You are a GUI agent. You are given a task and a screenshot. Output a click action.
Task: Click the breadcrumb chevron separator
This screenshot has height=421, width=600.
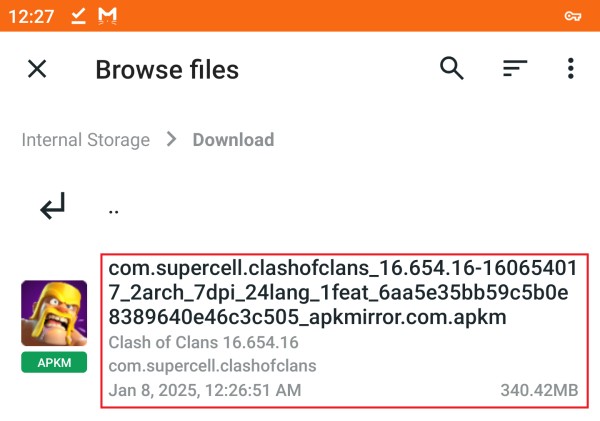(x=171, y=139)
